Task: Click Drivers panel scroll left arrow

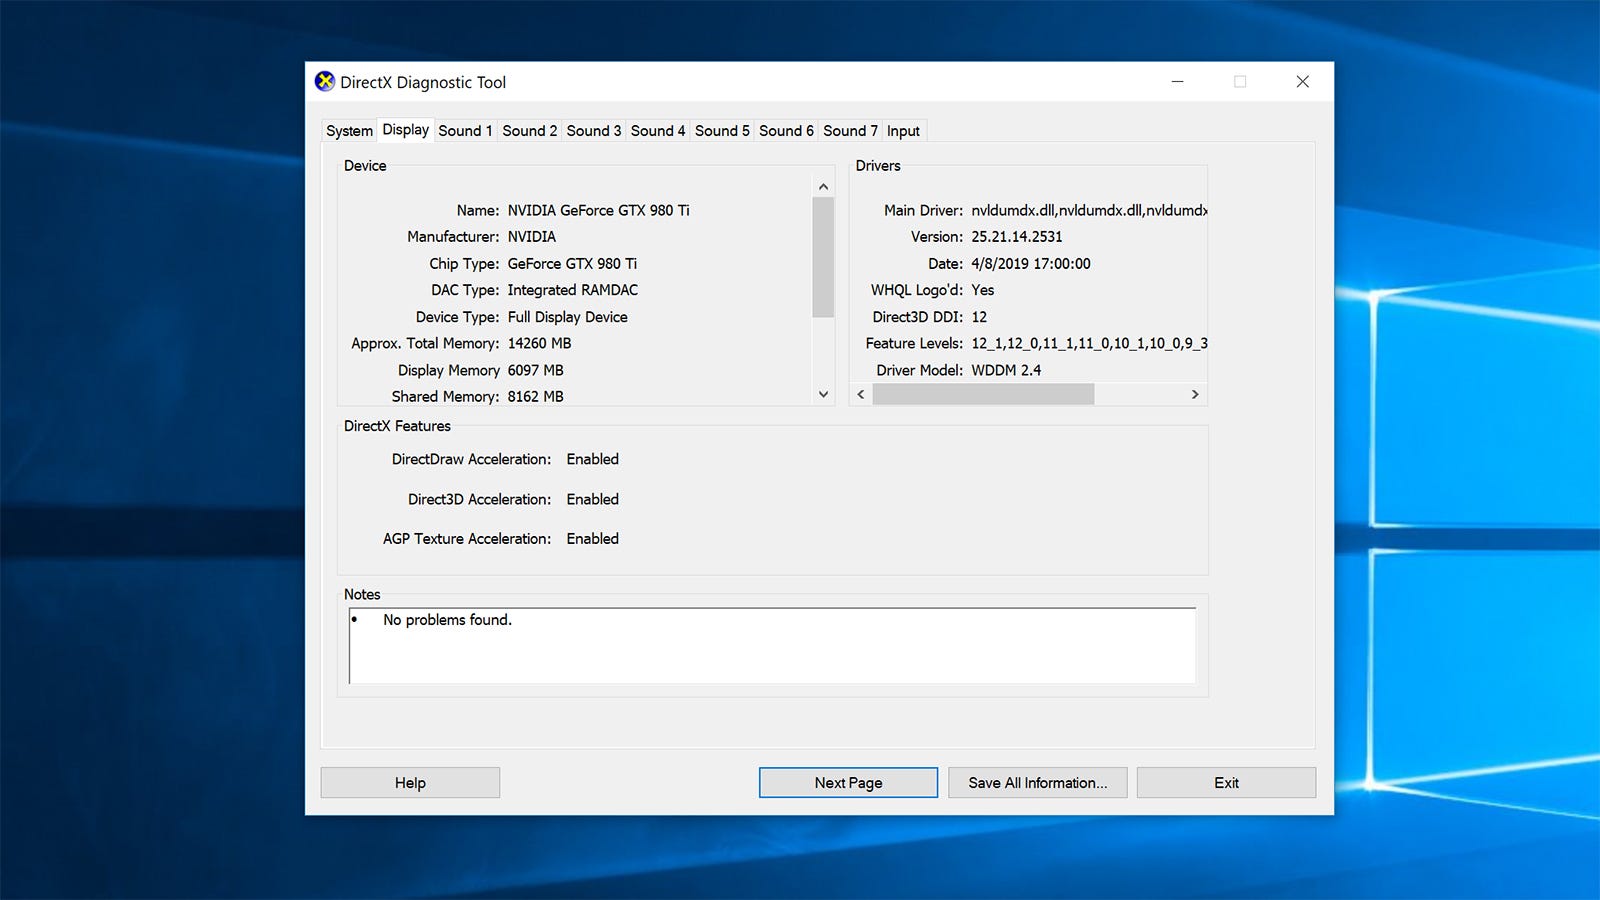Action: tap(861, 395)
